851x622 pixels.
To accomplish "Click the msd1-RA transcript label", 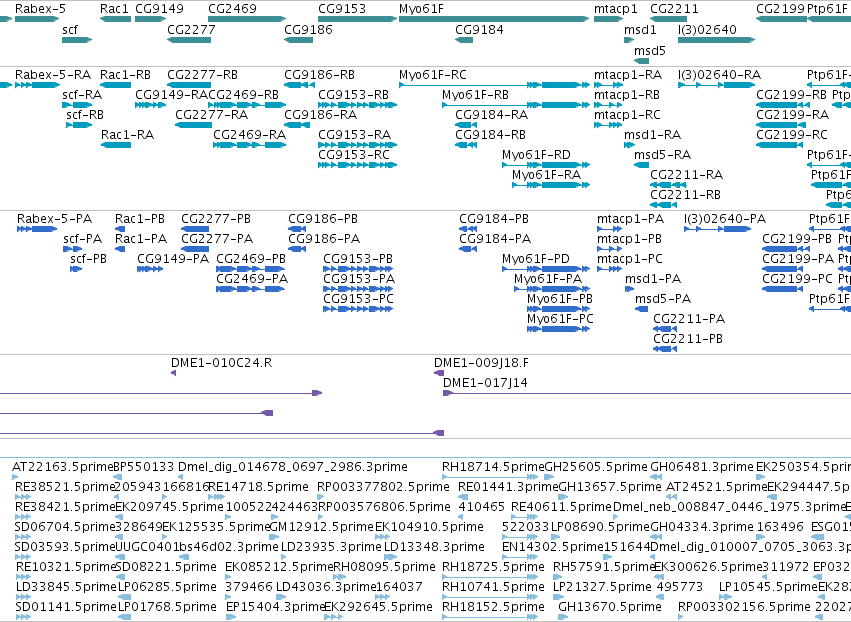I will tap(652, 135).
